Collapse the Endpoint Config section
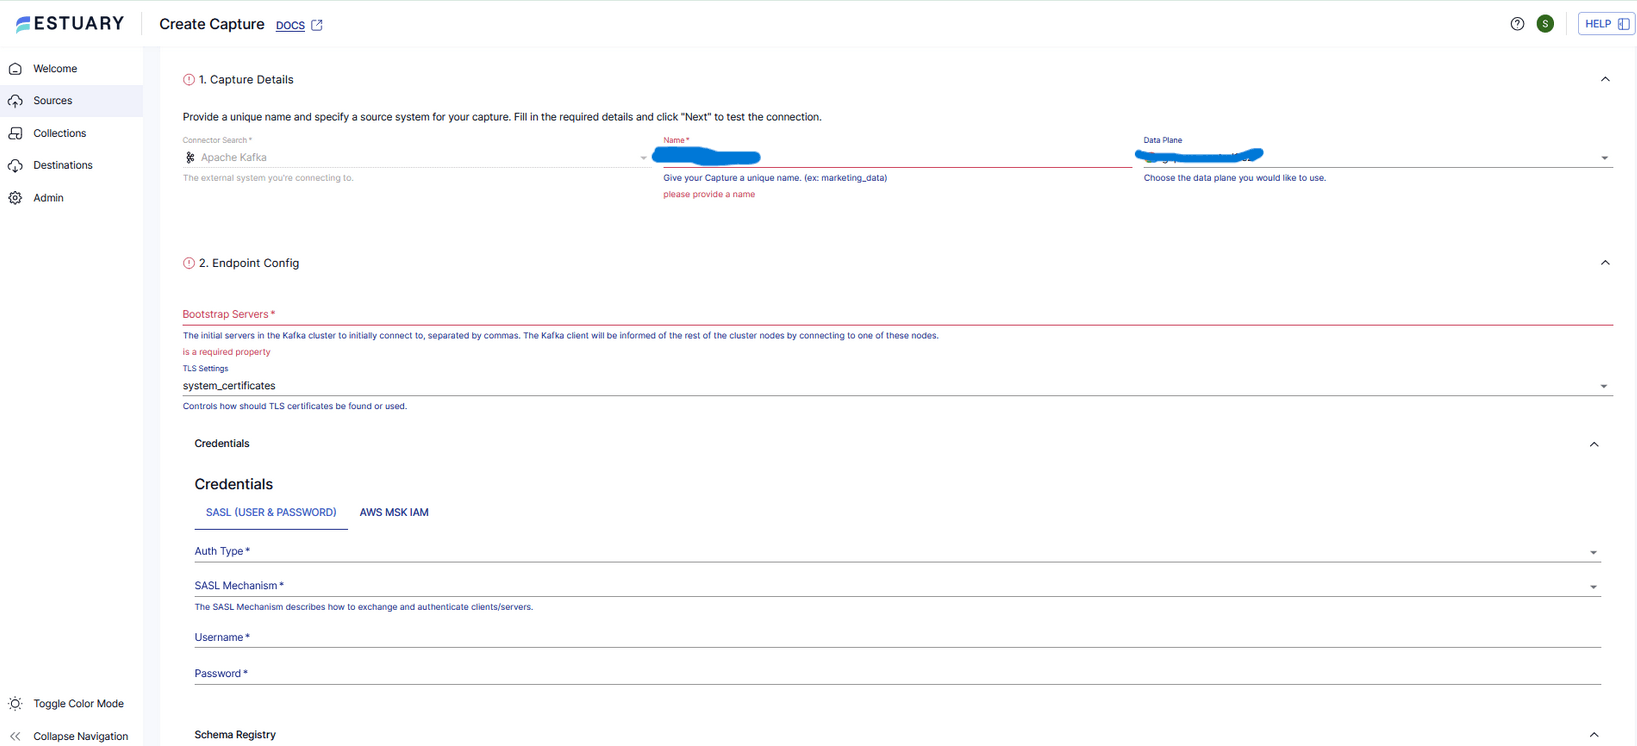 (1605, 263)
